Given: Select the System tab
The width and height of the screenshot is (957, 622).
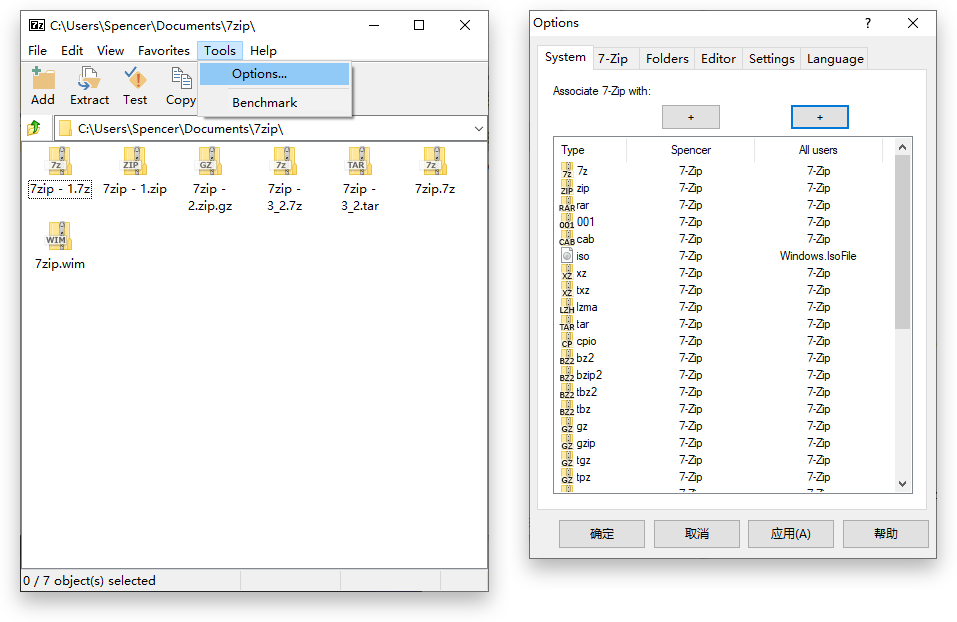Looking at the screenshot, I should [x=565, y=57].
